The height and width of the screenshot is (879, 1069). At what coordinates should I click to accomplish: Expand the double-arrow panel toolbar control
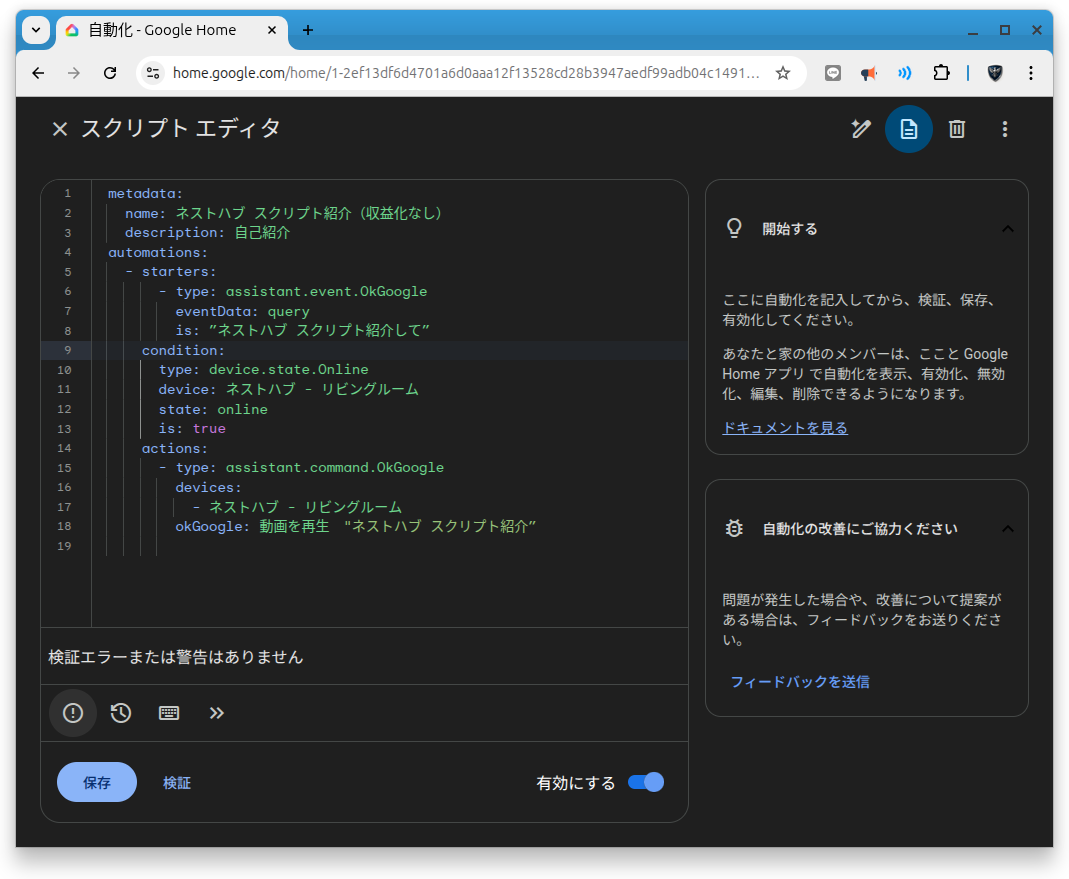[216, 713]
